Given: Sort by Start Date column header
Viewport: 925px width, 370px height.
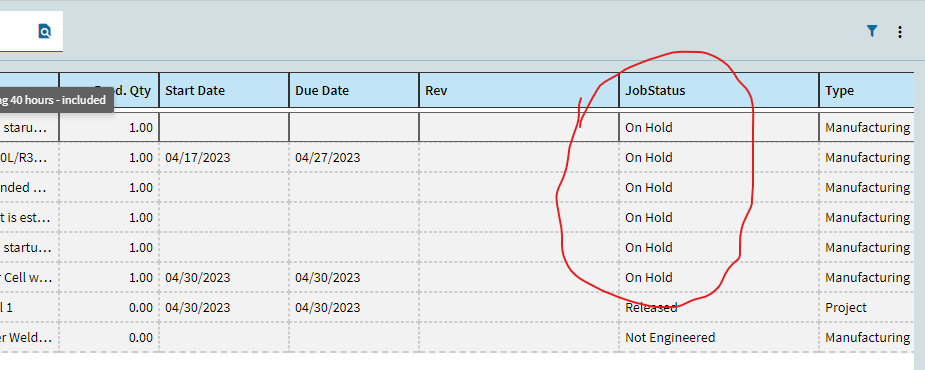Looking at the screenshot, I should click(x=224, y=90).
